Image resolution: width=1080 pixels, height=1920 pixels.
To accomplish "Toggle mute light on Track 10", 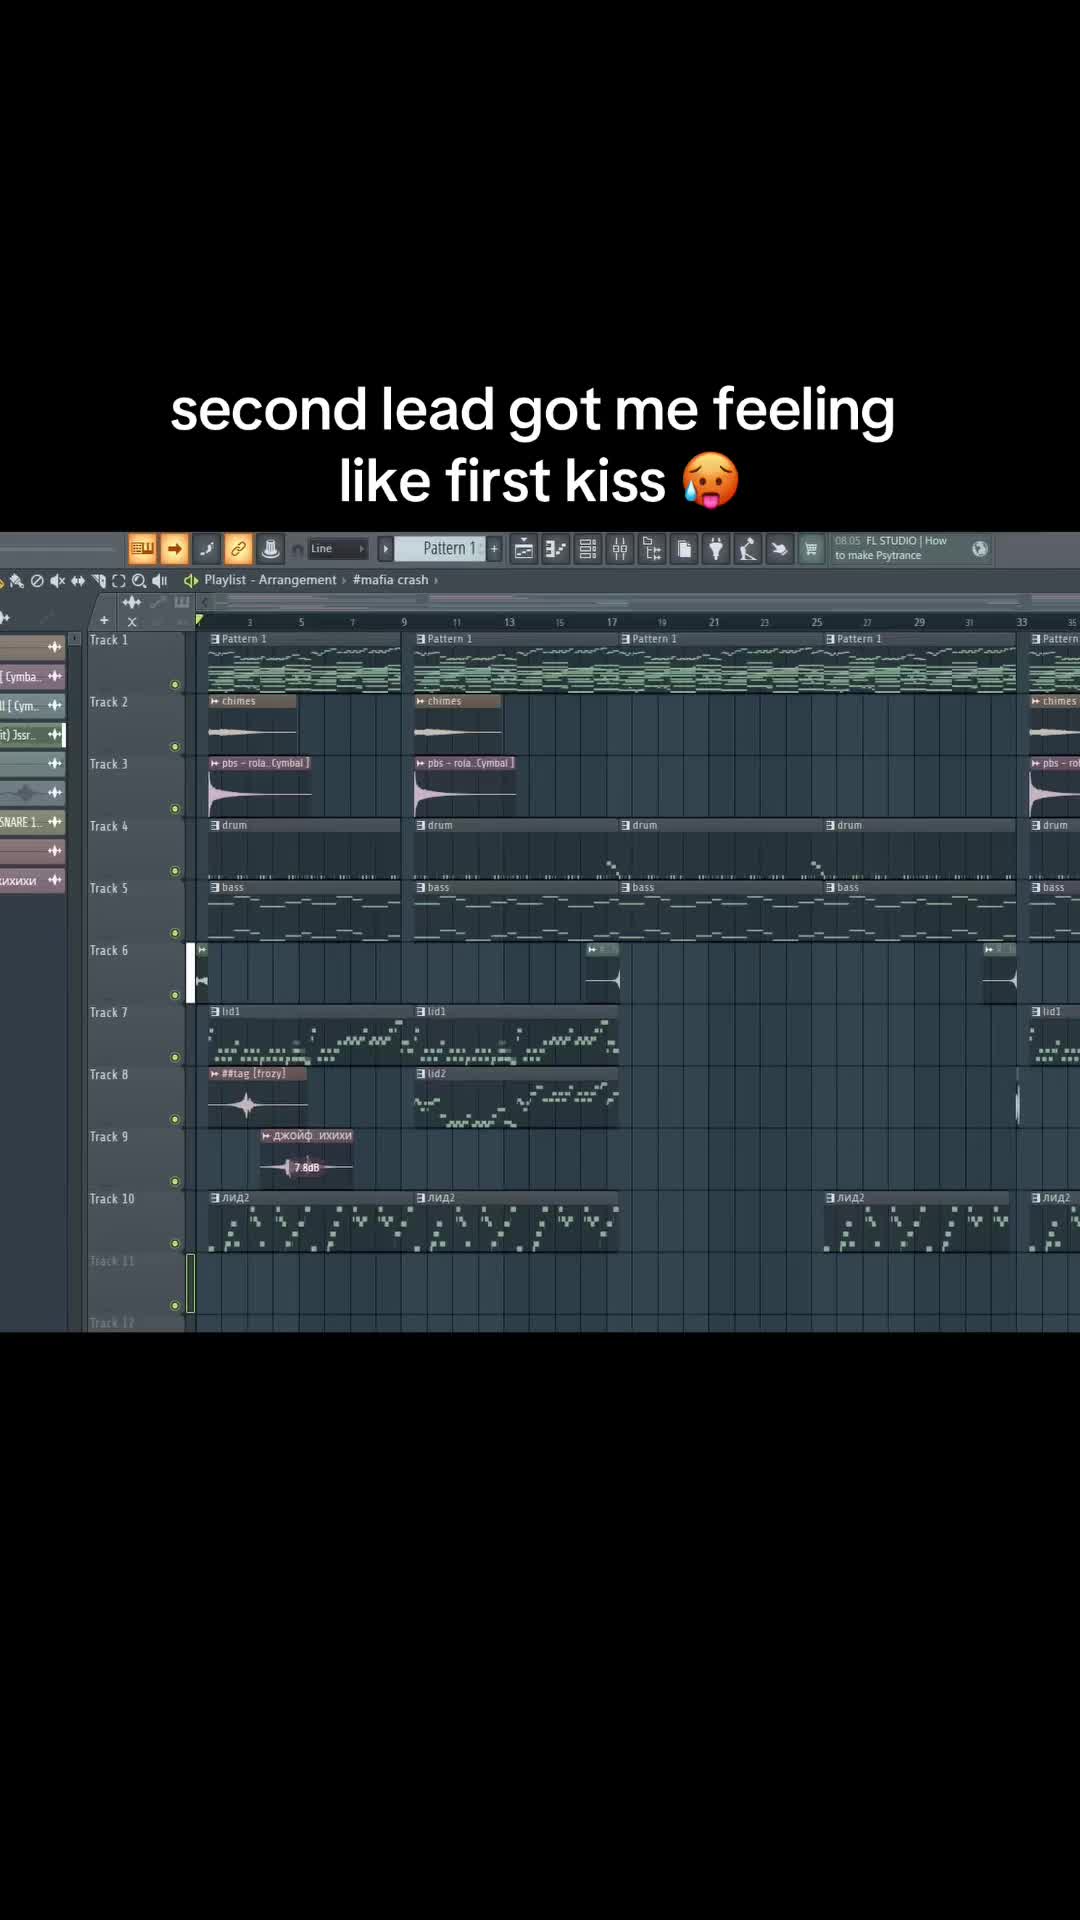I will (175, 1244).
